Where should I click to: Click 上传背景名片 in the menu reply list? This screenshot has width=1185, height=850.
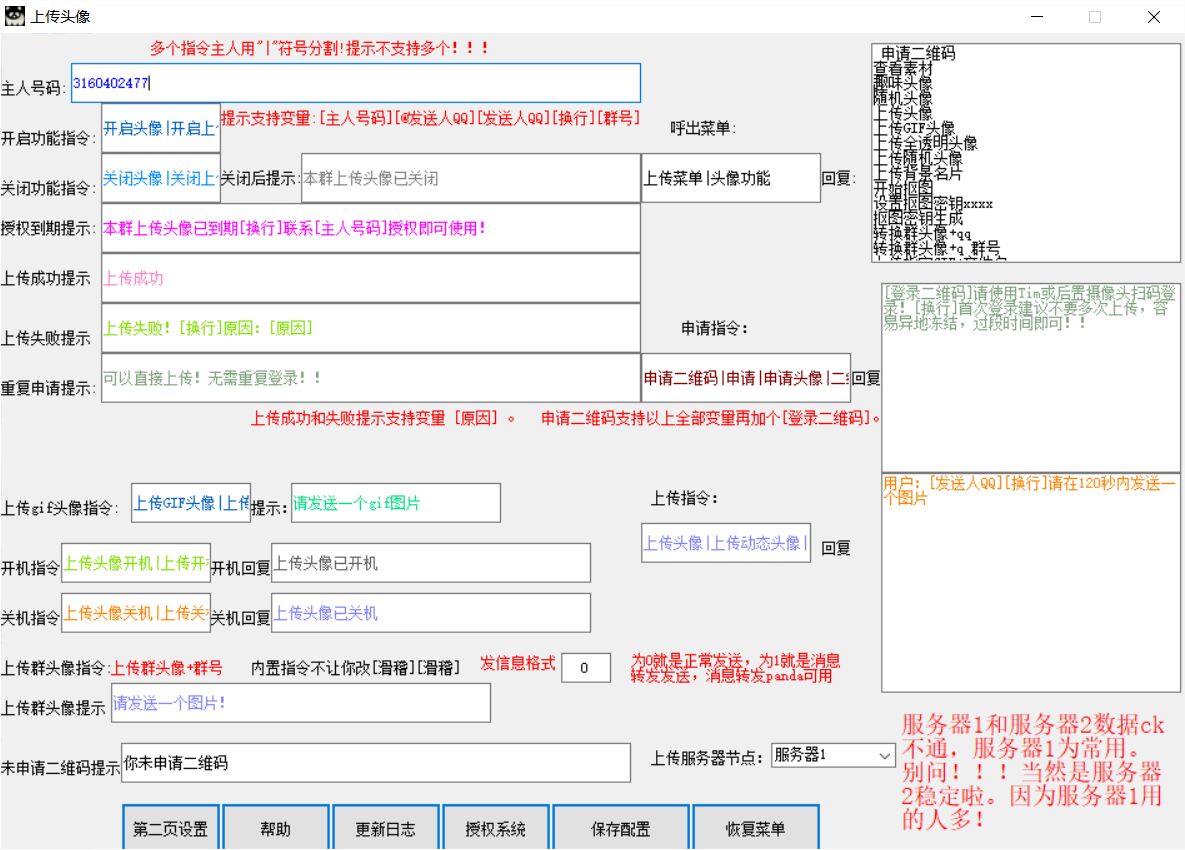tap(918, 173)
